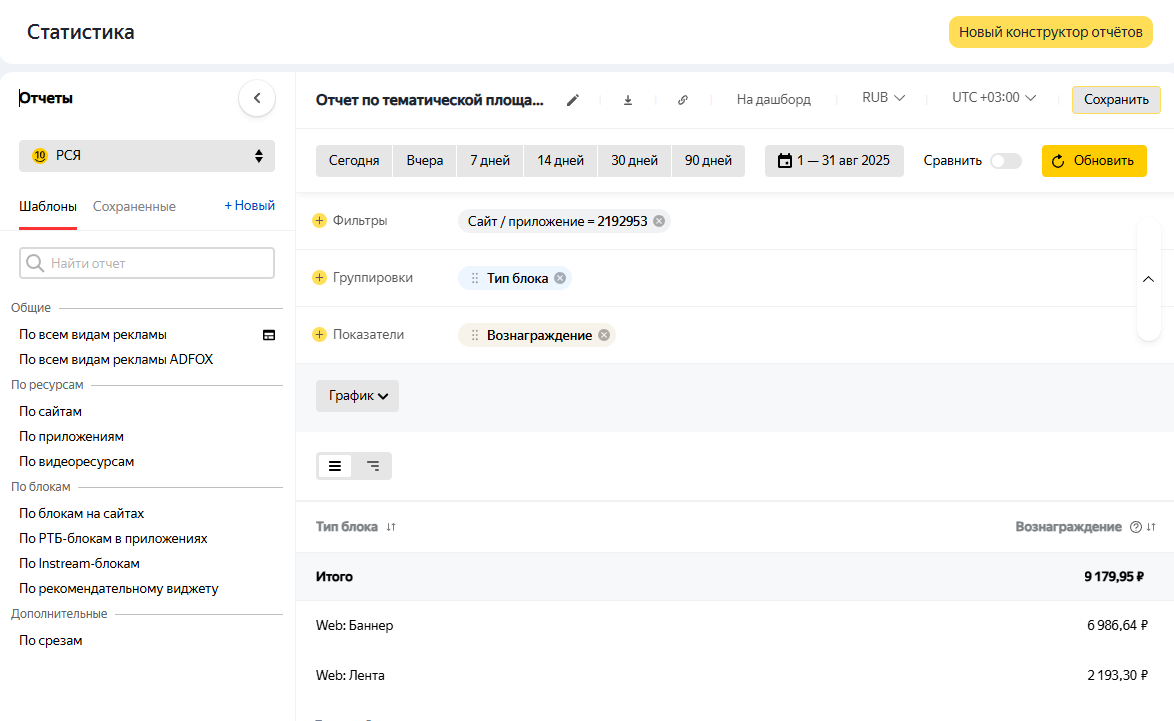Open the RUB currency dropdown
This screenshot has height=721, width=1174.
click(x=883, y=98)
